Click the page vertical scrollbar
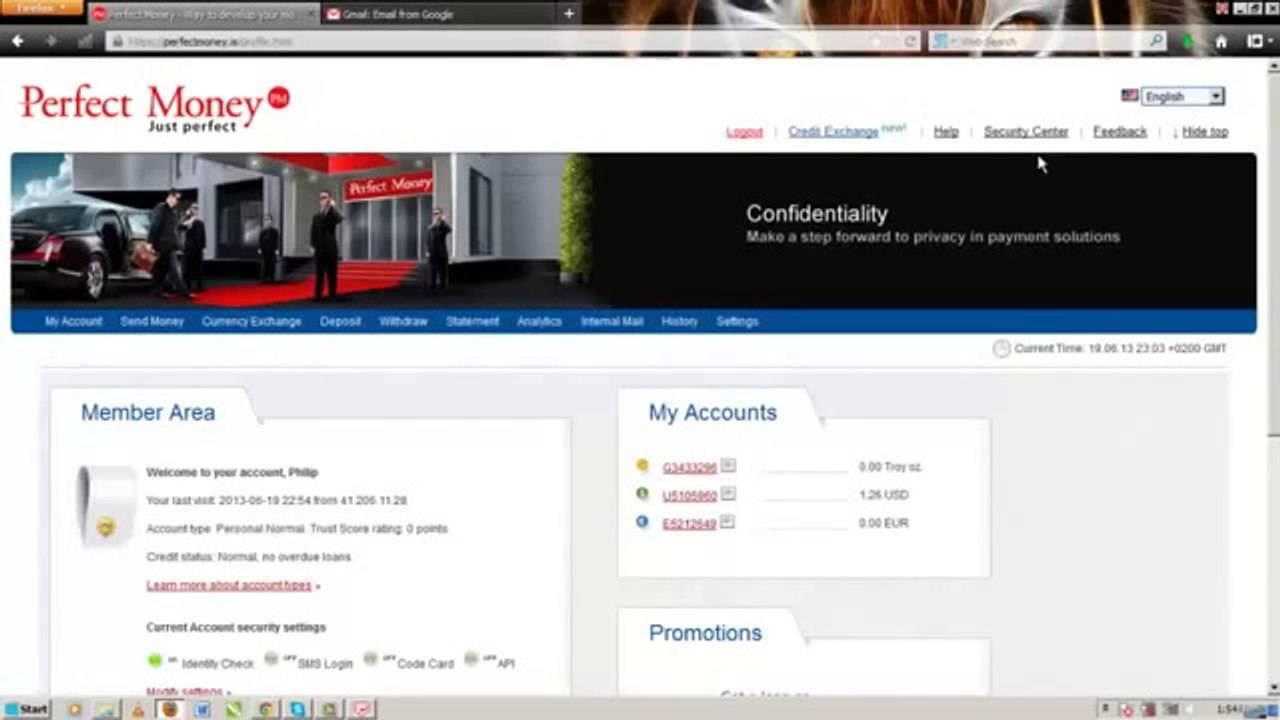The height and width of the screenshot is (720, 1280). pos(1273,375)
